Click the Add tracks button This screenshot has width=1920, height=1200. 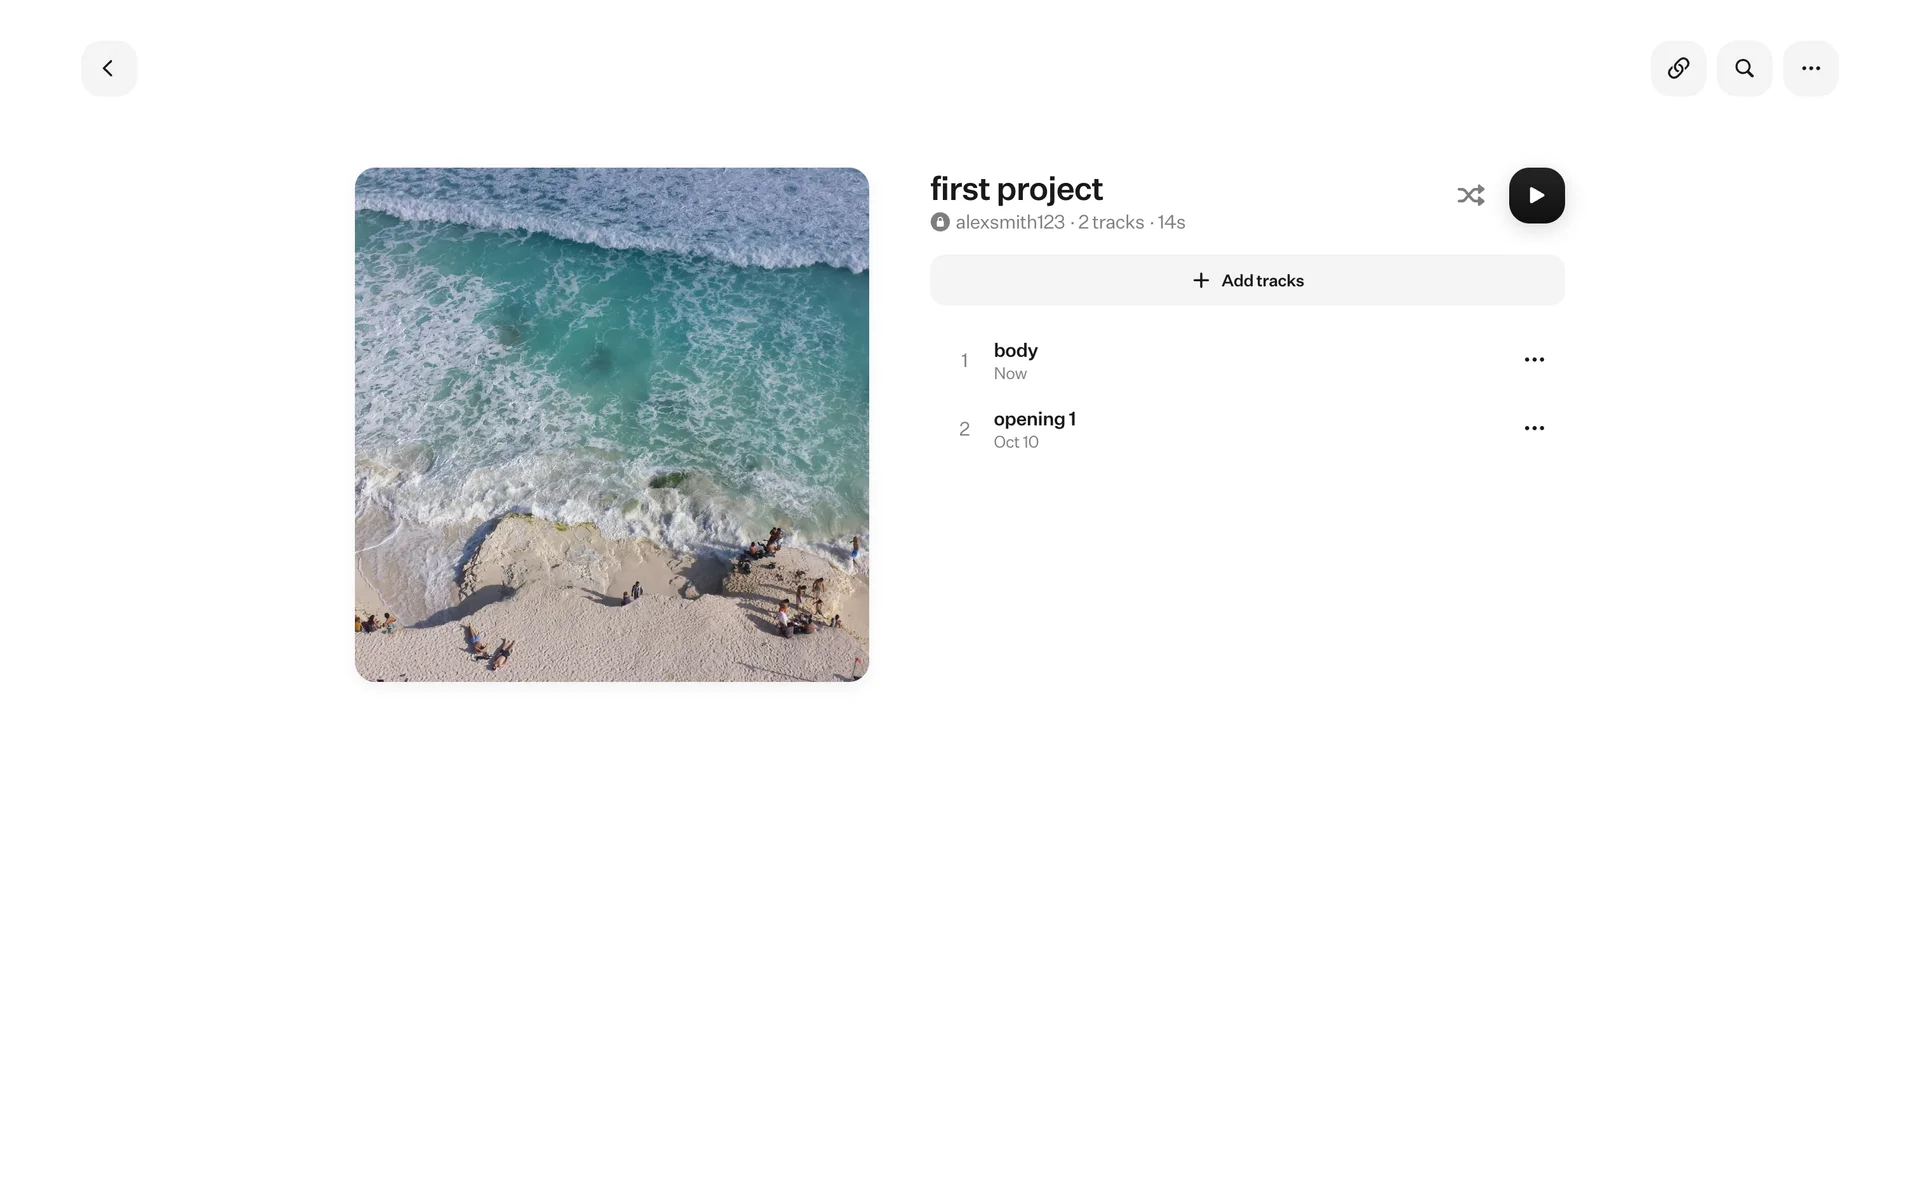[1247, 280]
